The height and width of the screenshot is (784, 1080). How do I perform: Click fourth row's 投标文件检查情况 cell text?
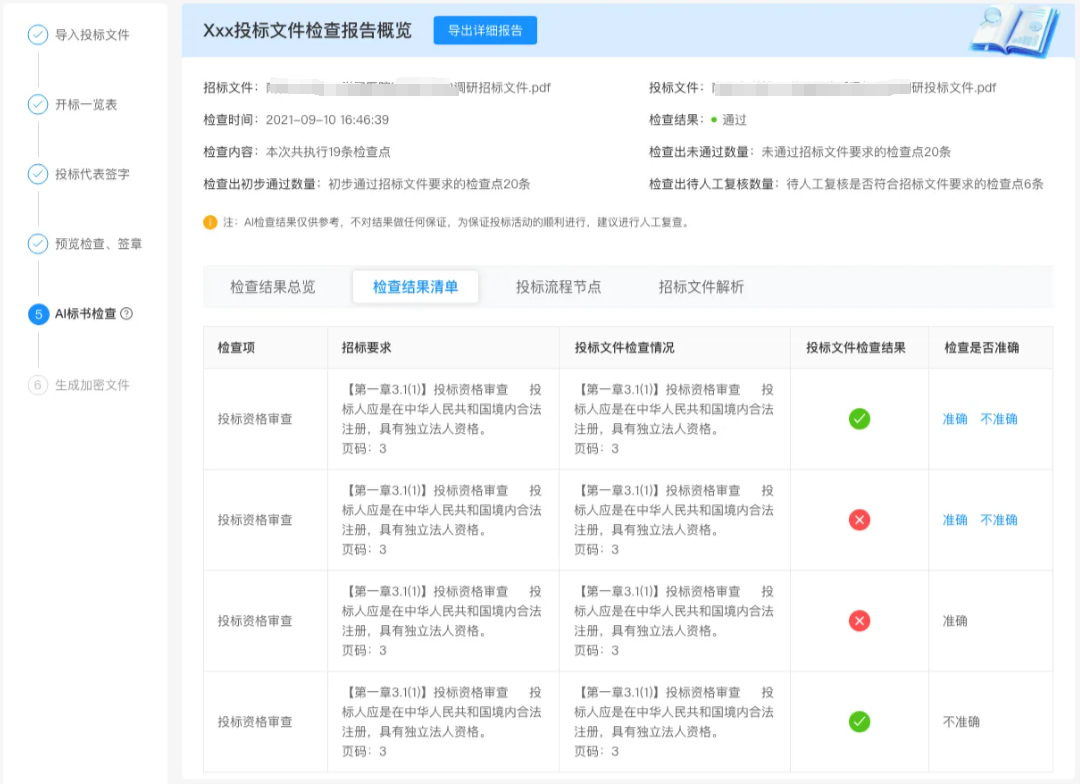coord(674,721)
